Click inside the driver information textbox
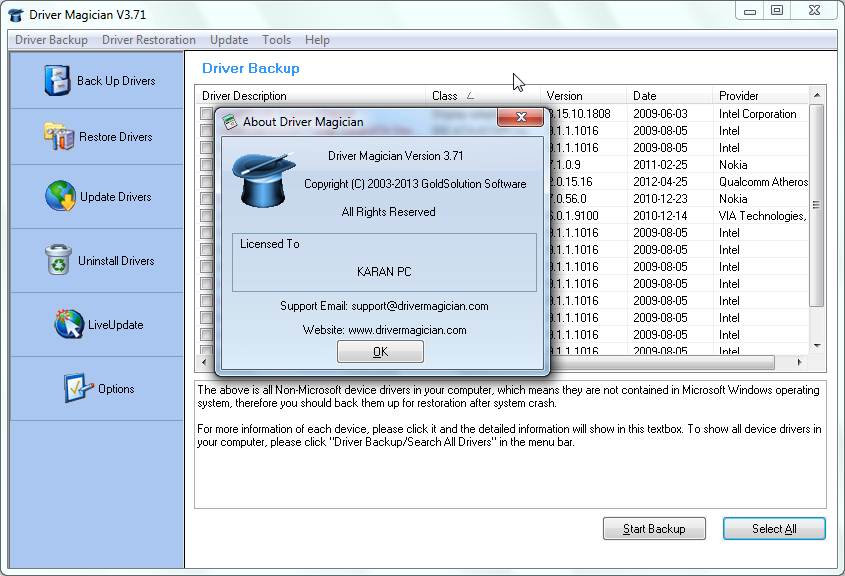The height and width of the screenshot is (576, 845). (510, 444)
